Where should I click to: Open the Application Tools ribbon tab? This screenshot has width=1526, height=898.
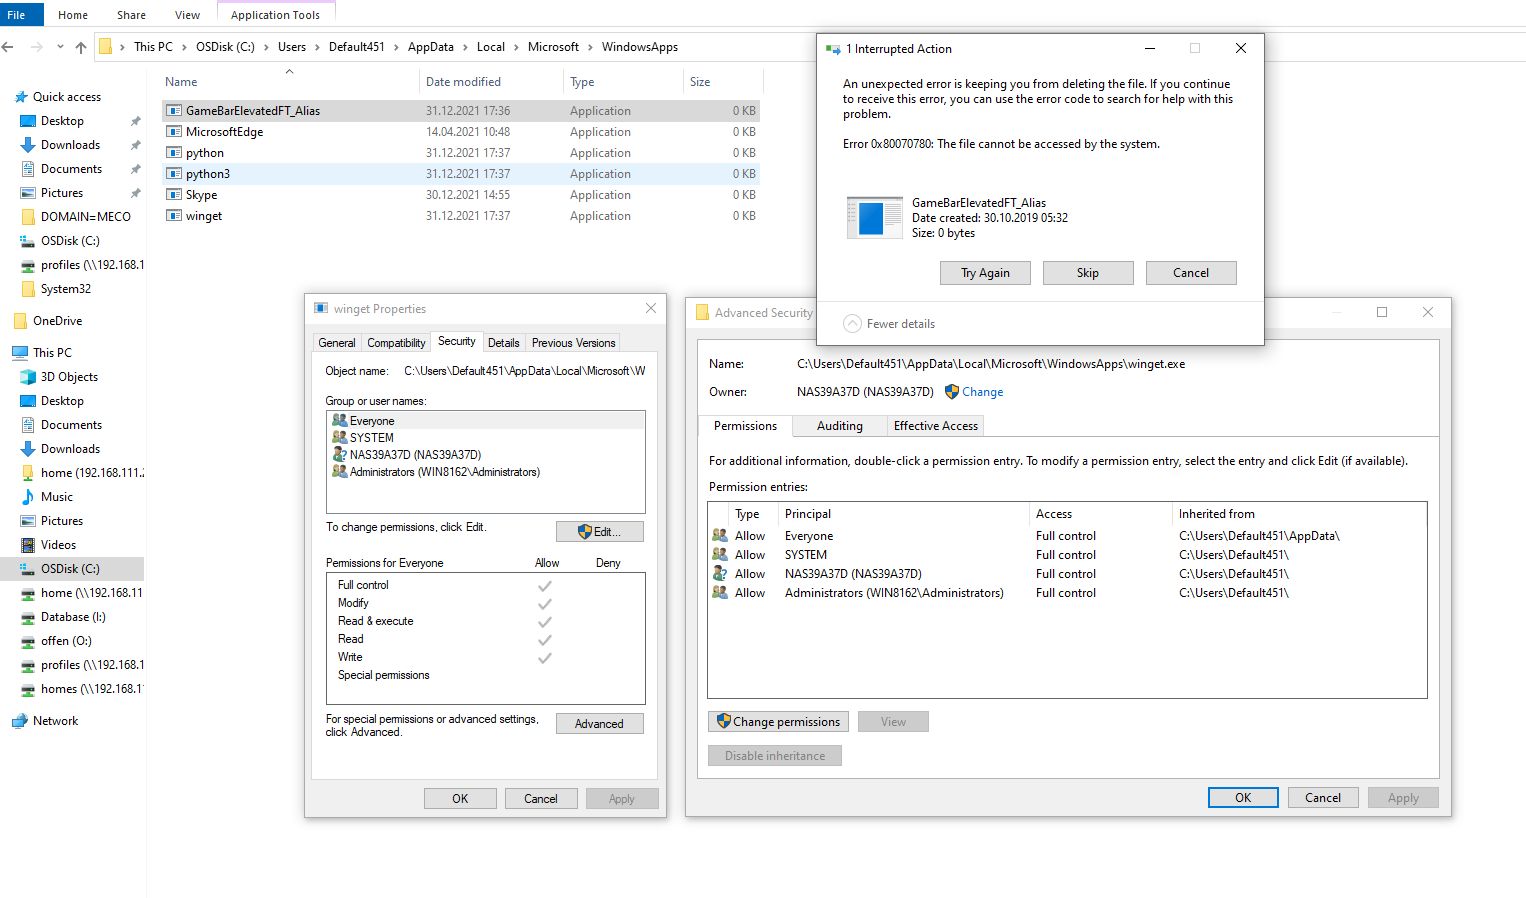pyautogui.click(x=275, y=15)
